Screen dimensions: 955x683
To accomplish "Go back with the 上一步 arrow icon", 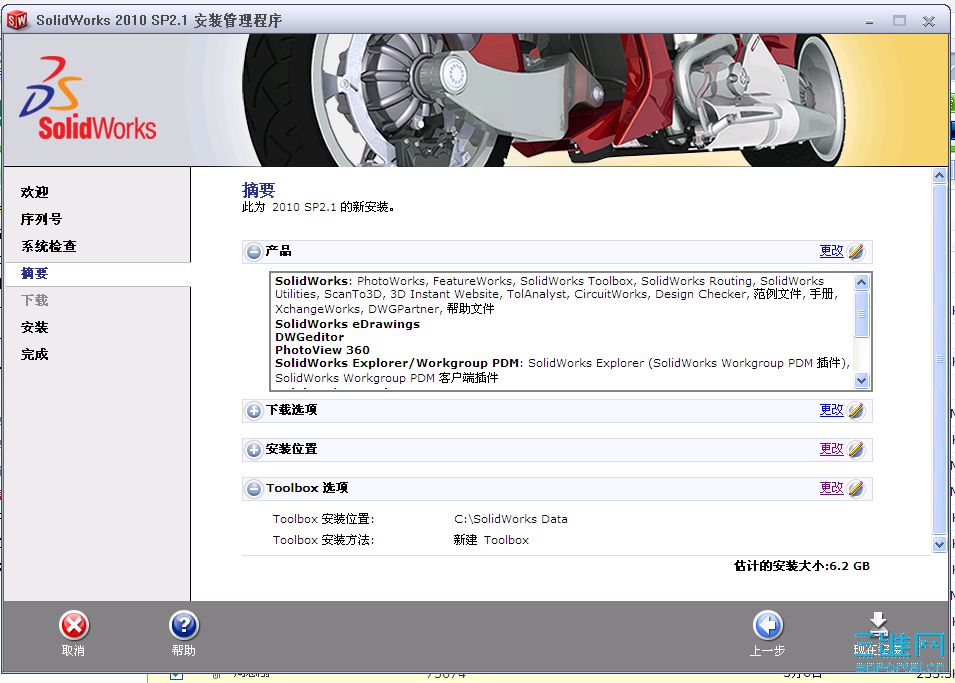I will 767,625.
